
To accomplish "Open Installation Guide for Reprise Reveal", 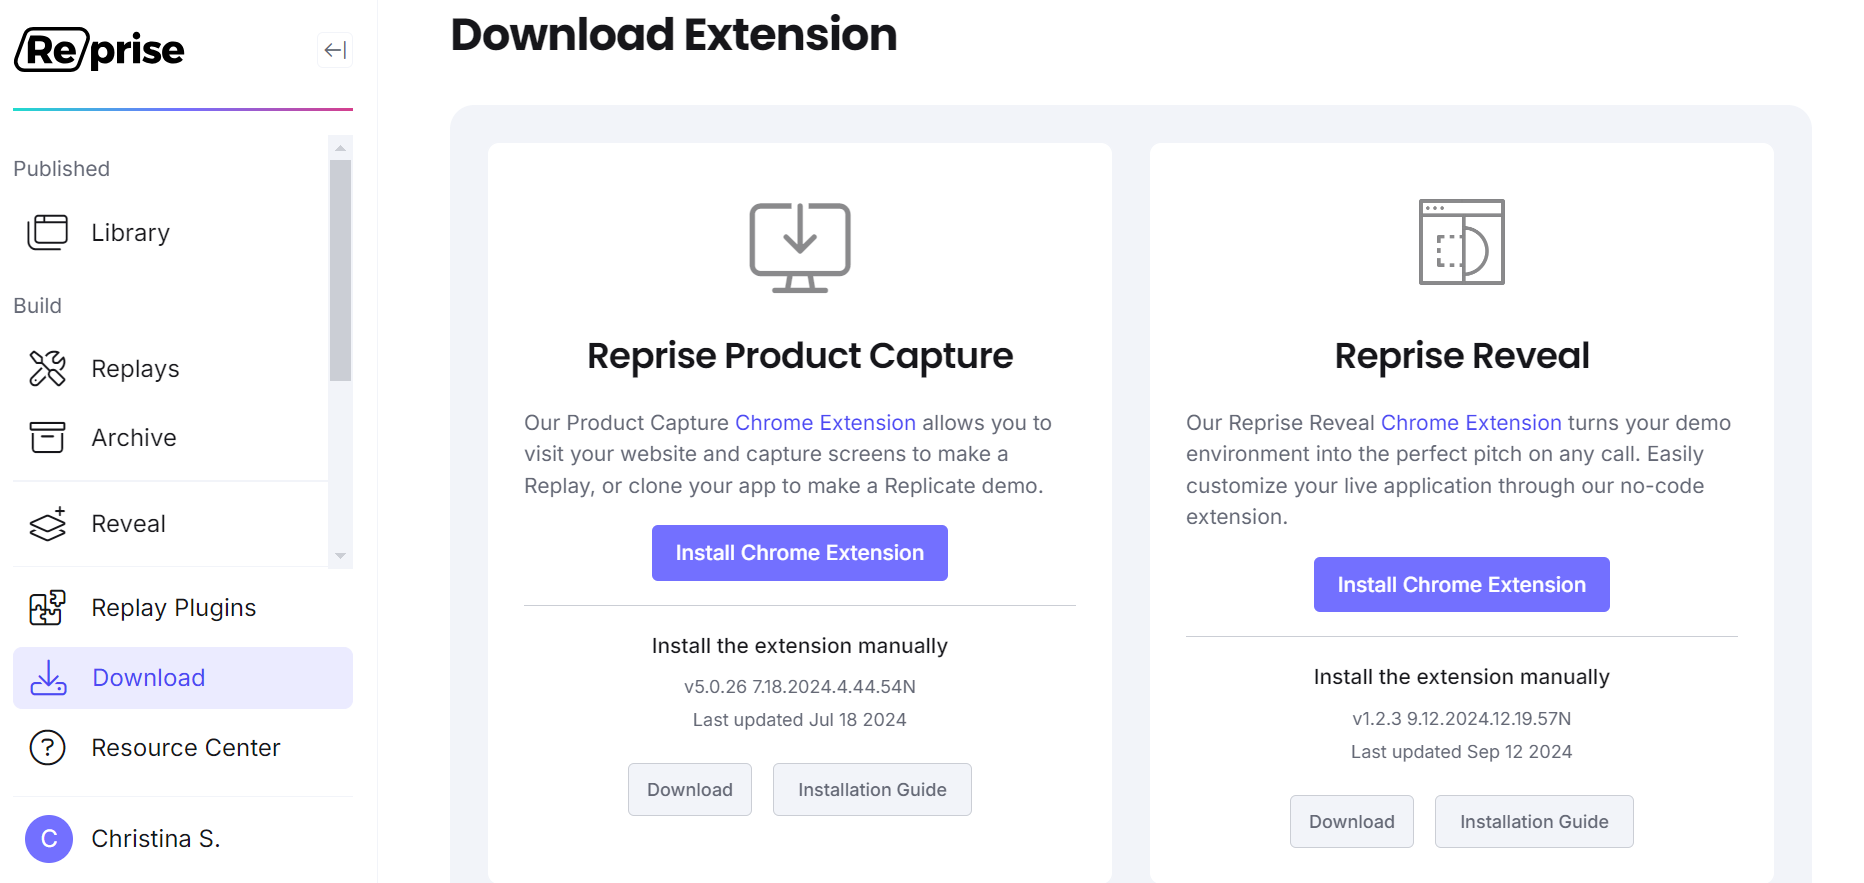I will click(1533, 822).
